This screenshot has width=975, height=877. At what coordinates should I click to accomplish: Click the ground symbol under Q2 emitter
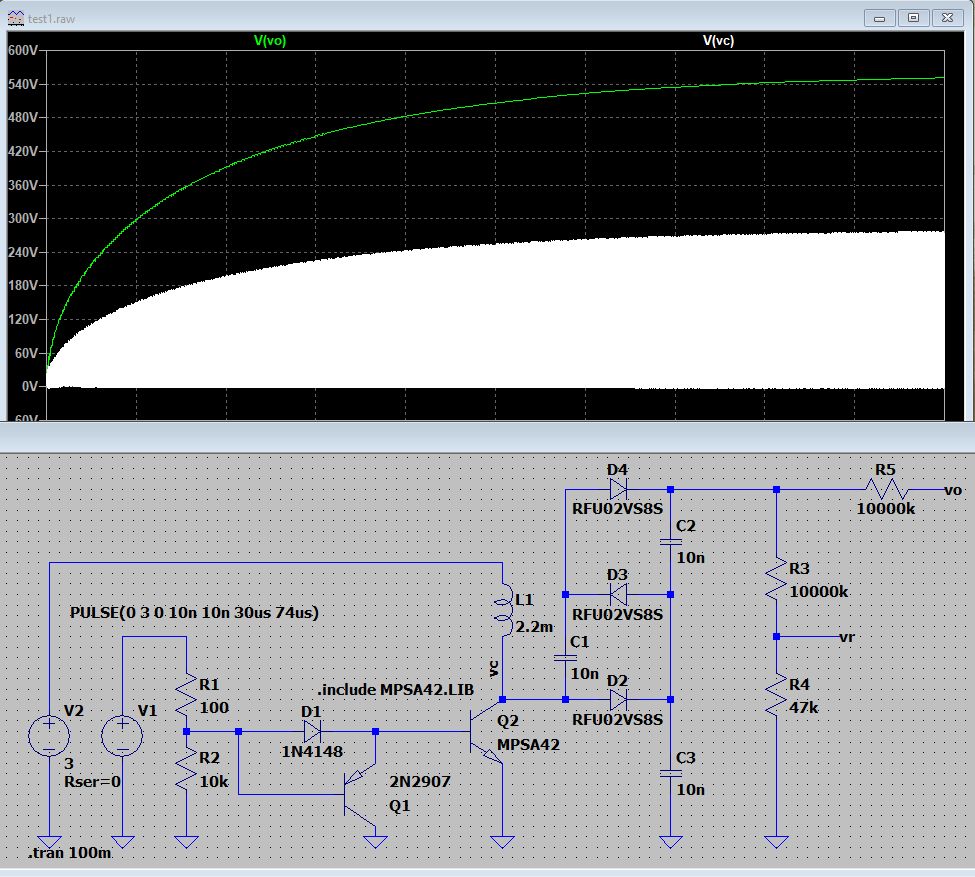point(502,842)
